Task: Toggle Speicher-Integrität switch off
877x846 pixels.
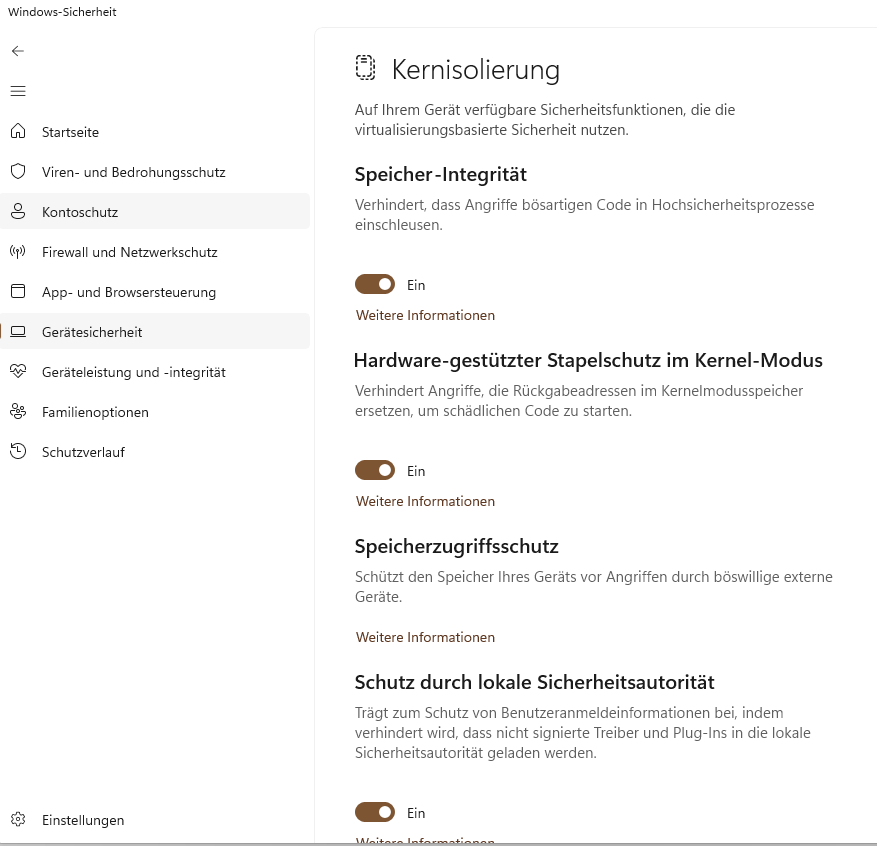Action: [375, 285]
